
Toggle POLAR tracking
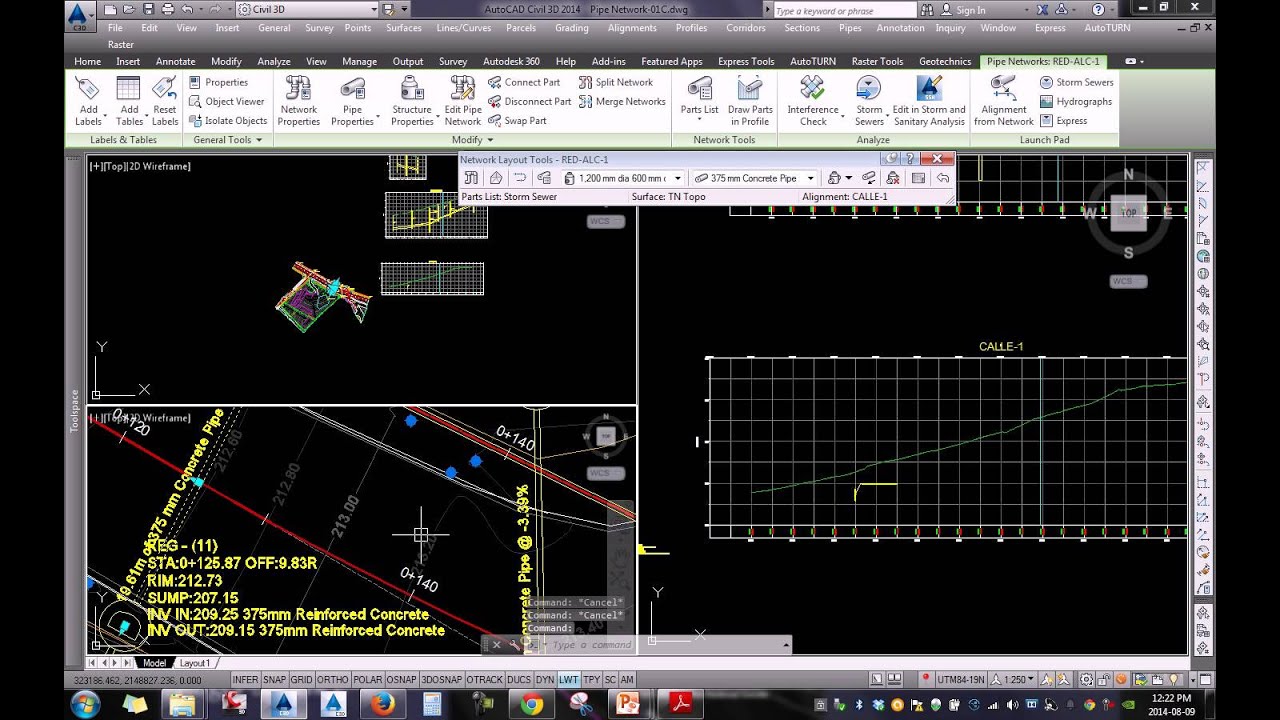pos(367,679)
